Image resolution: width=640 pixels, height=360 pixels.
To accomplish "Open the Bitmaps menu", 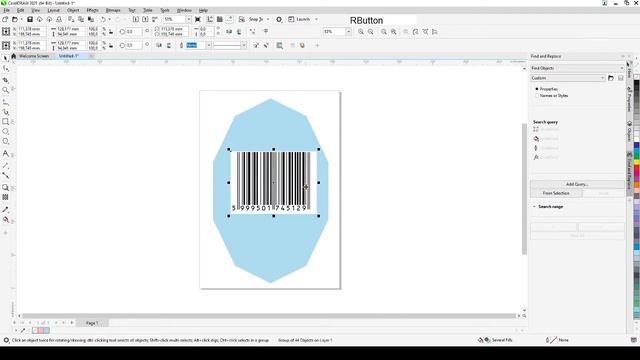I will pos(113,10).
